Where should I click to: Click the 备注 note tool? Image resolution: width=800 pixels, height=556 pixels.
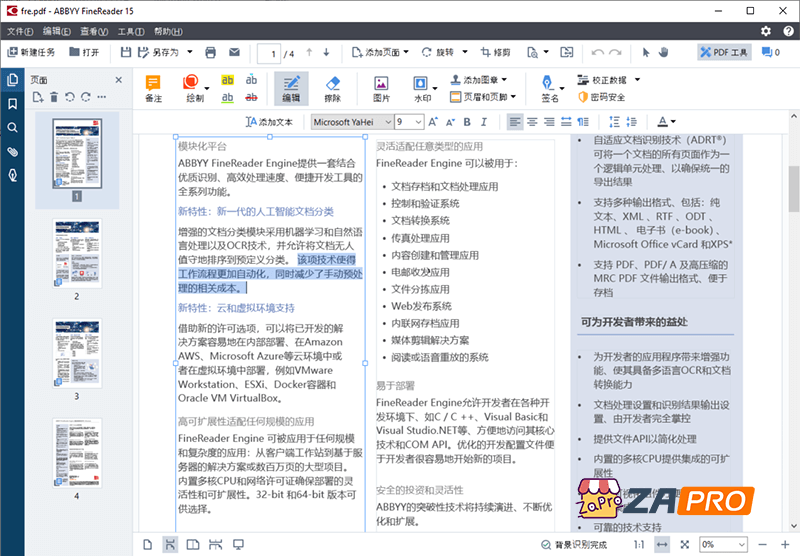click(x=153, y=88)
